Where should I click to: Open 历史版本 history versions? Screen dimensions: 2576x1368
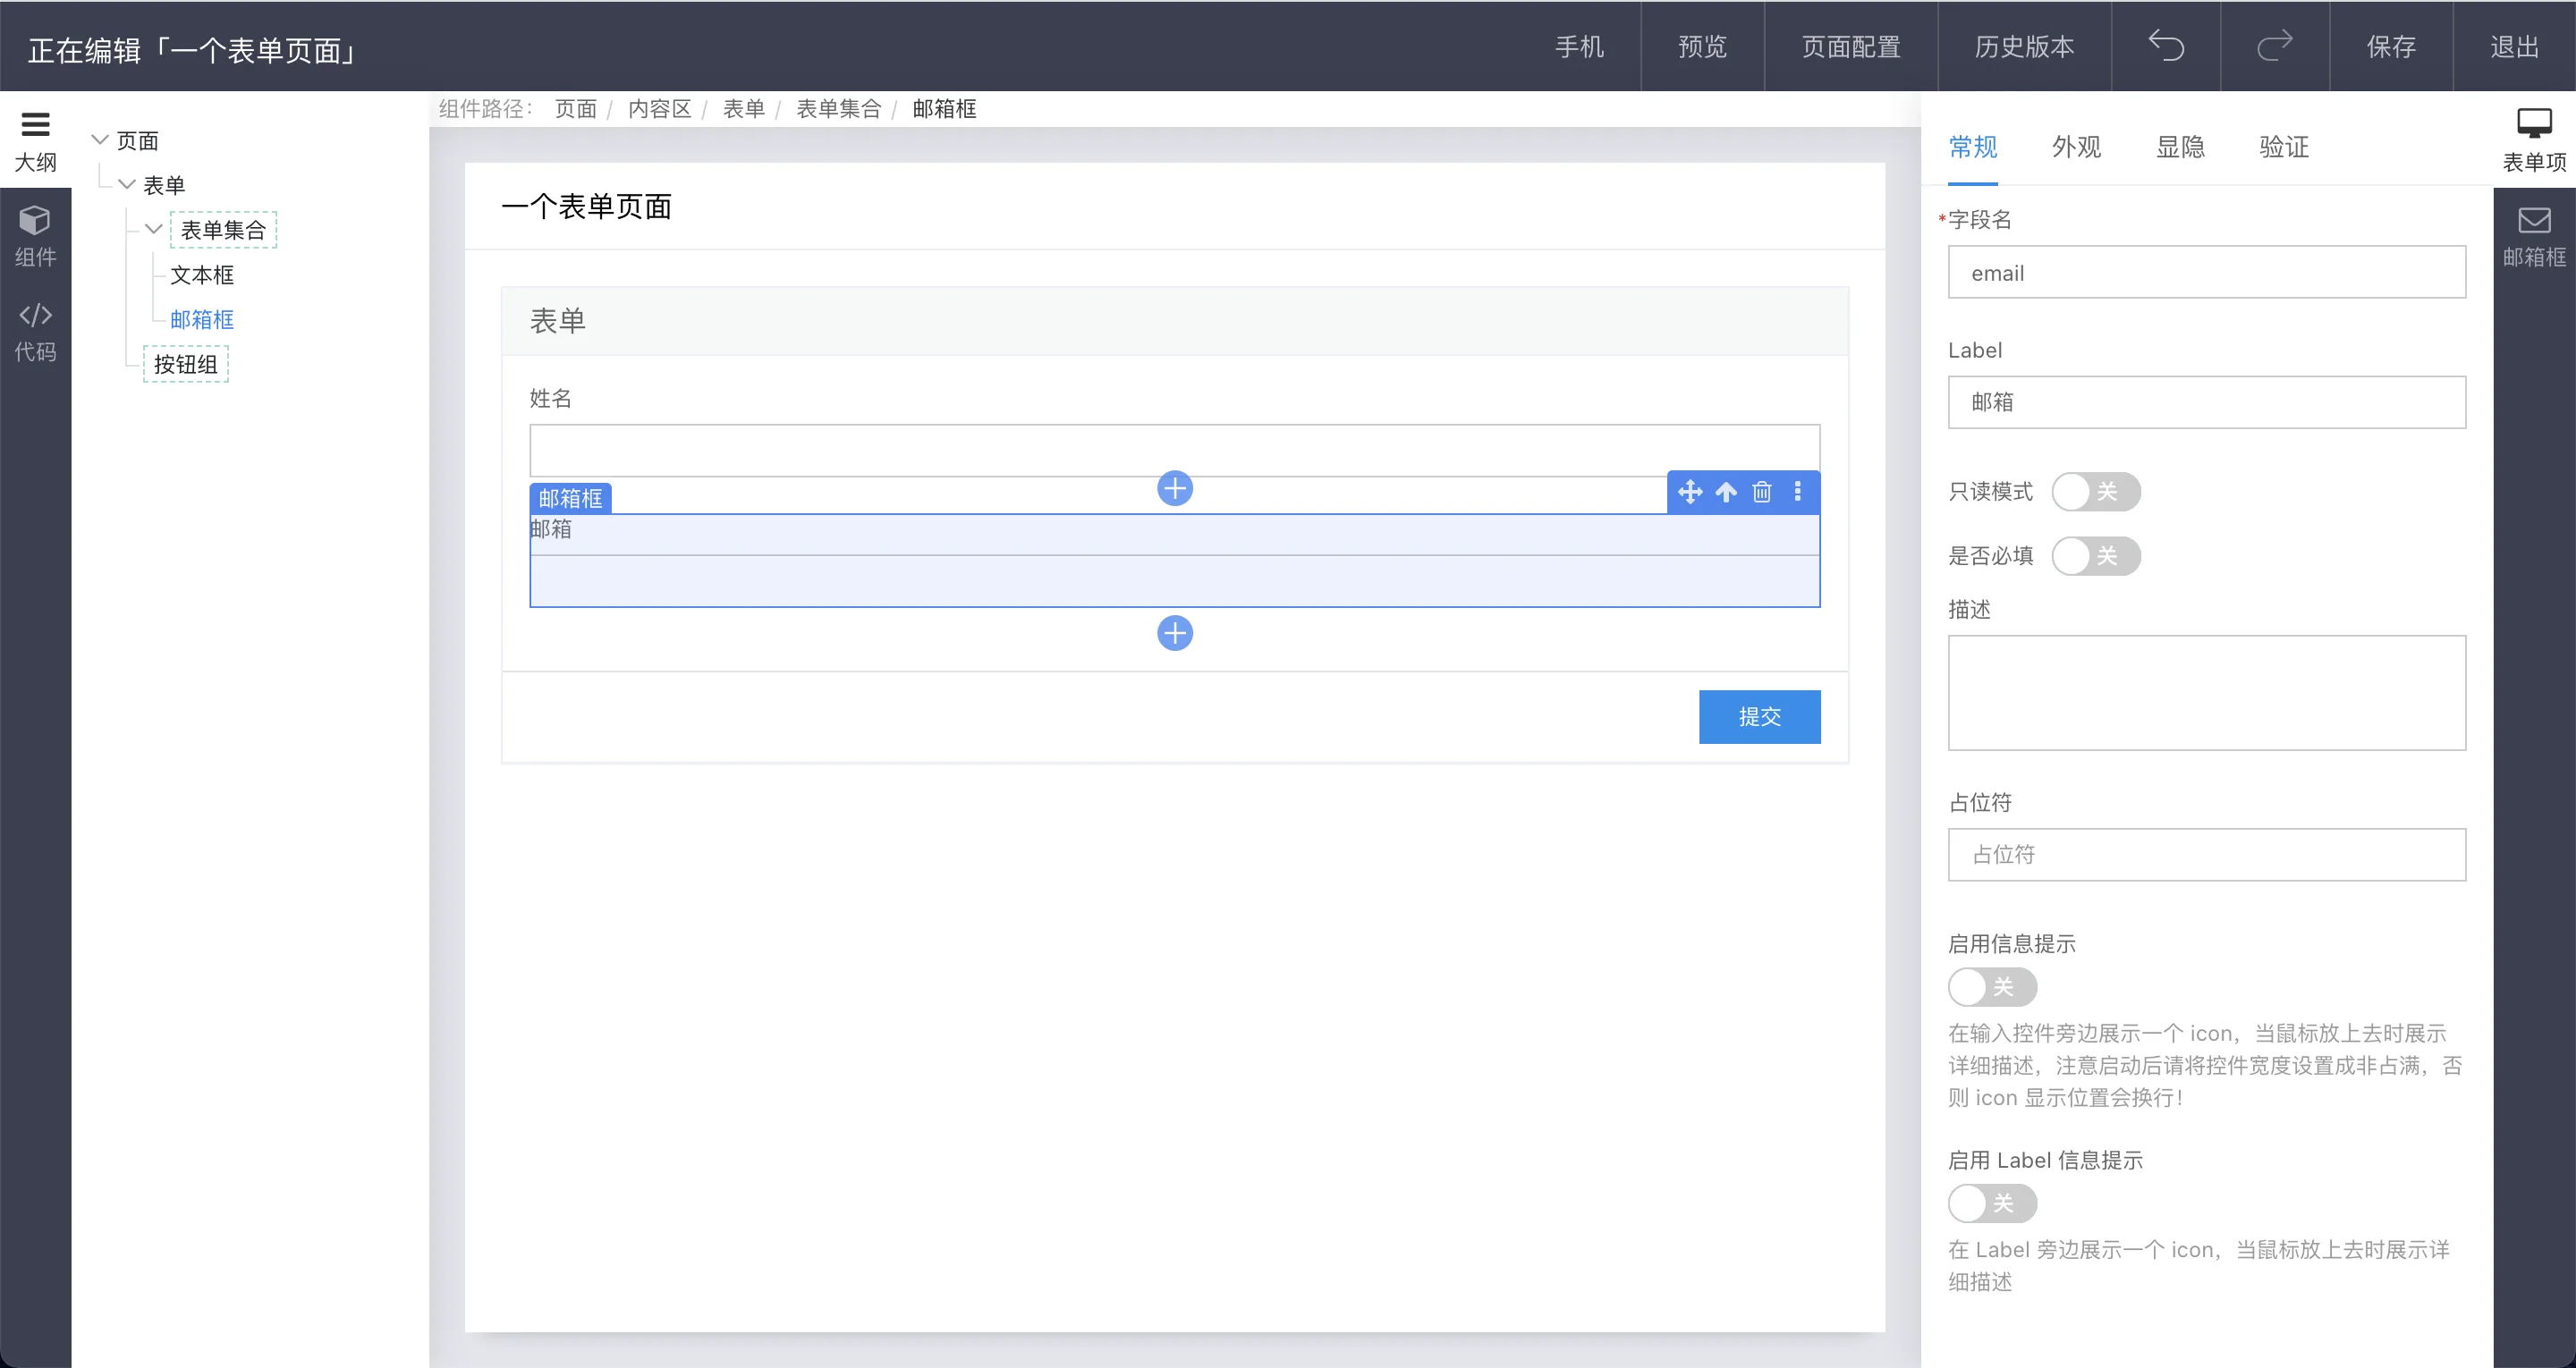click(2024, 47)
